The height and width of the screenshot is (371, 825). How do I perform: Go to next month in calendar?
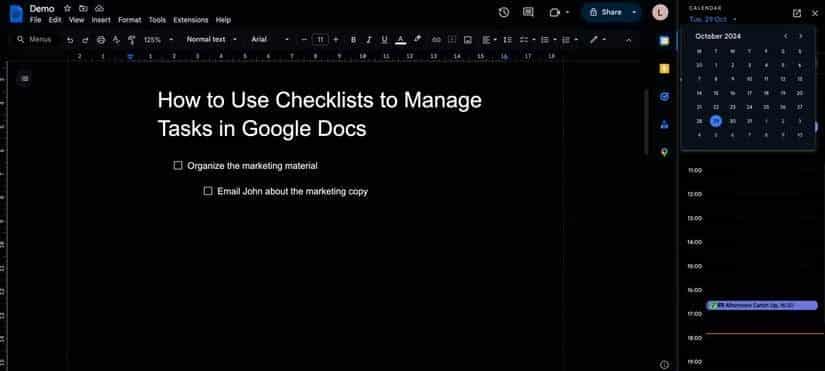click(x=801, y=36)
